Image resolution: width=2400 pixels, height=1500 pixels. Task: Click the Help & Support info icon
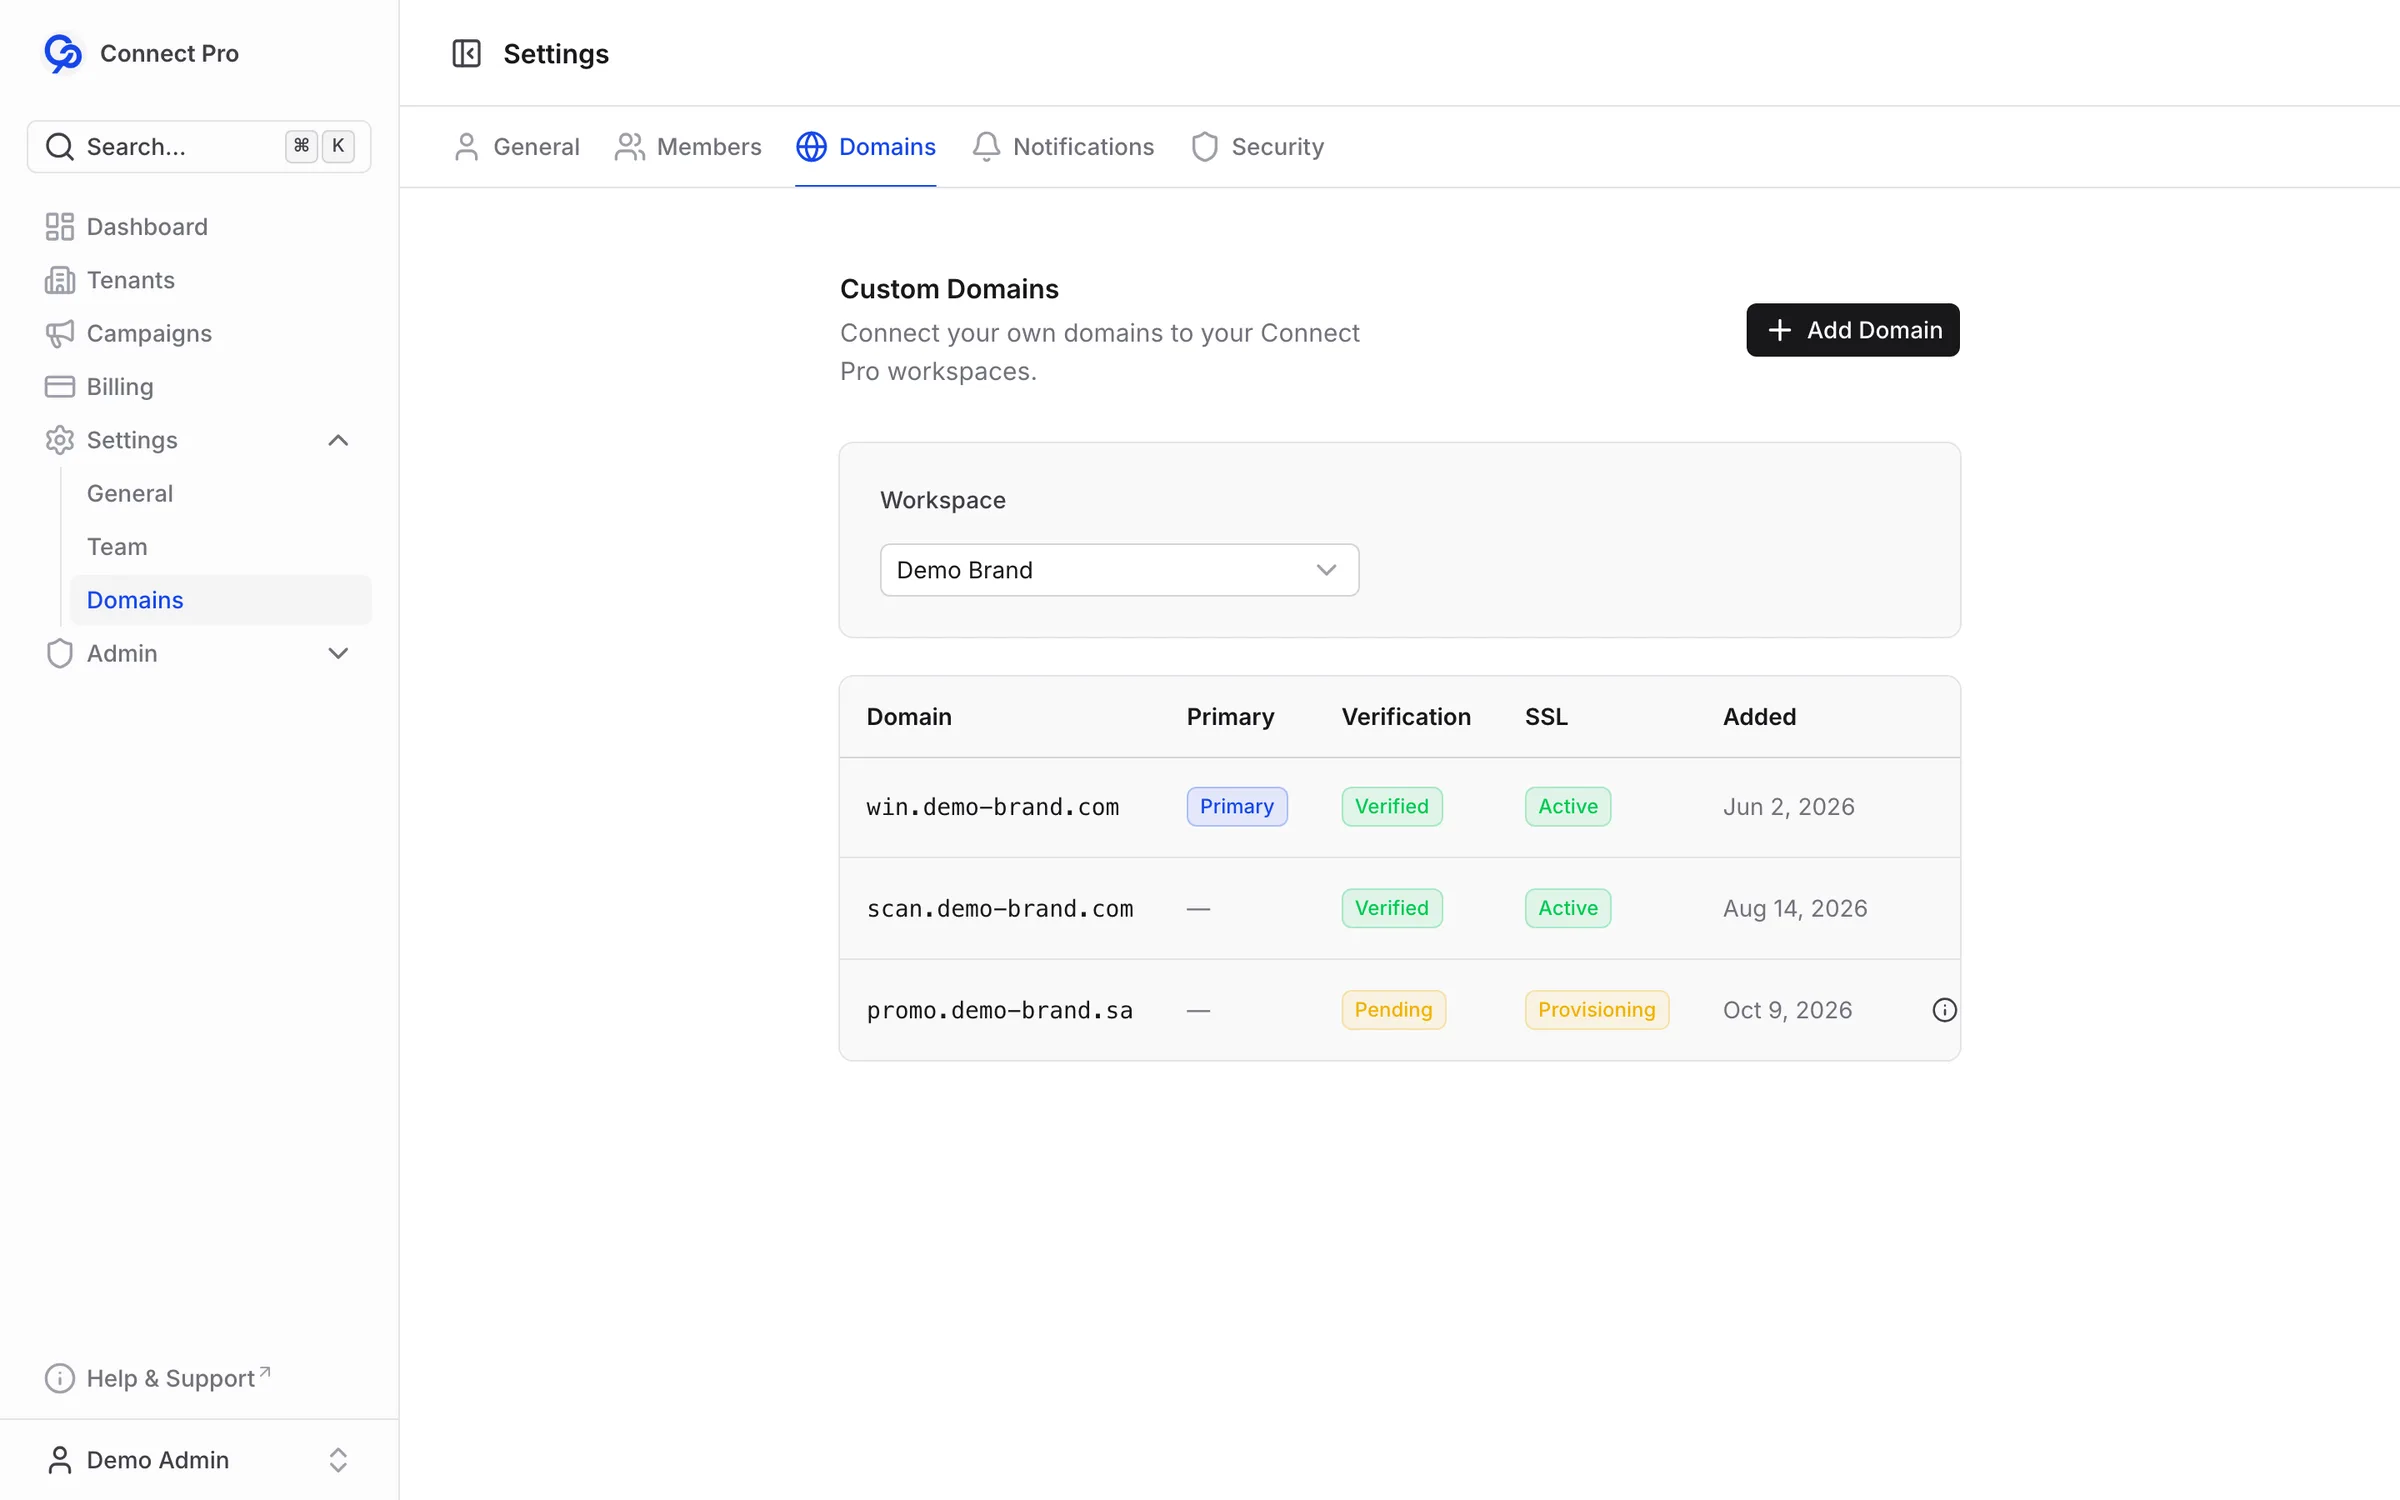coord(60,1378)
